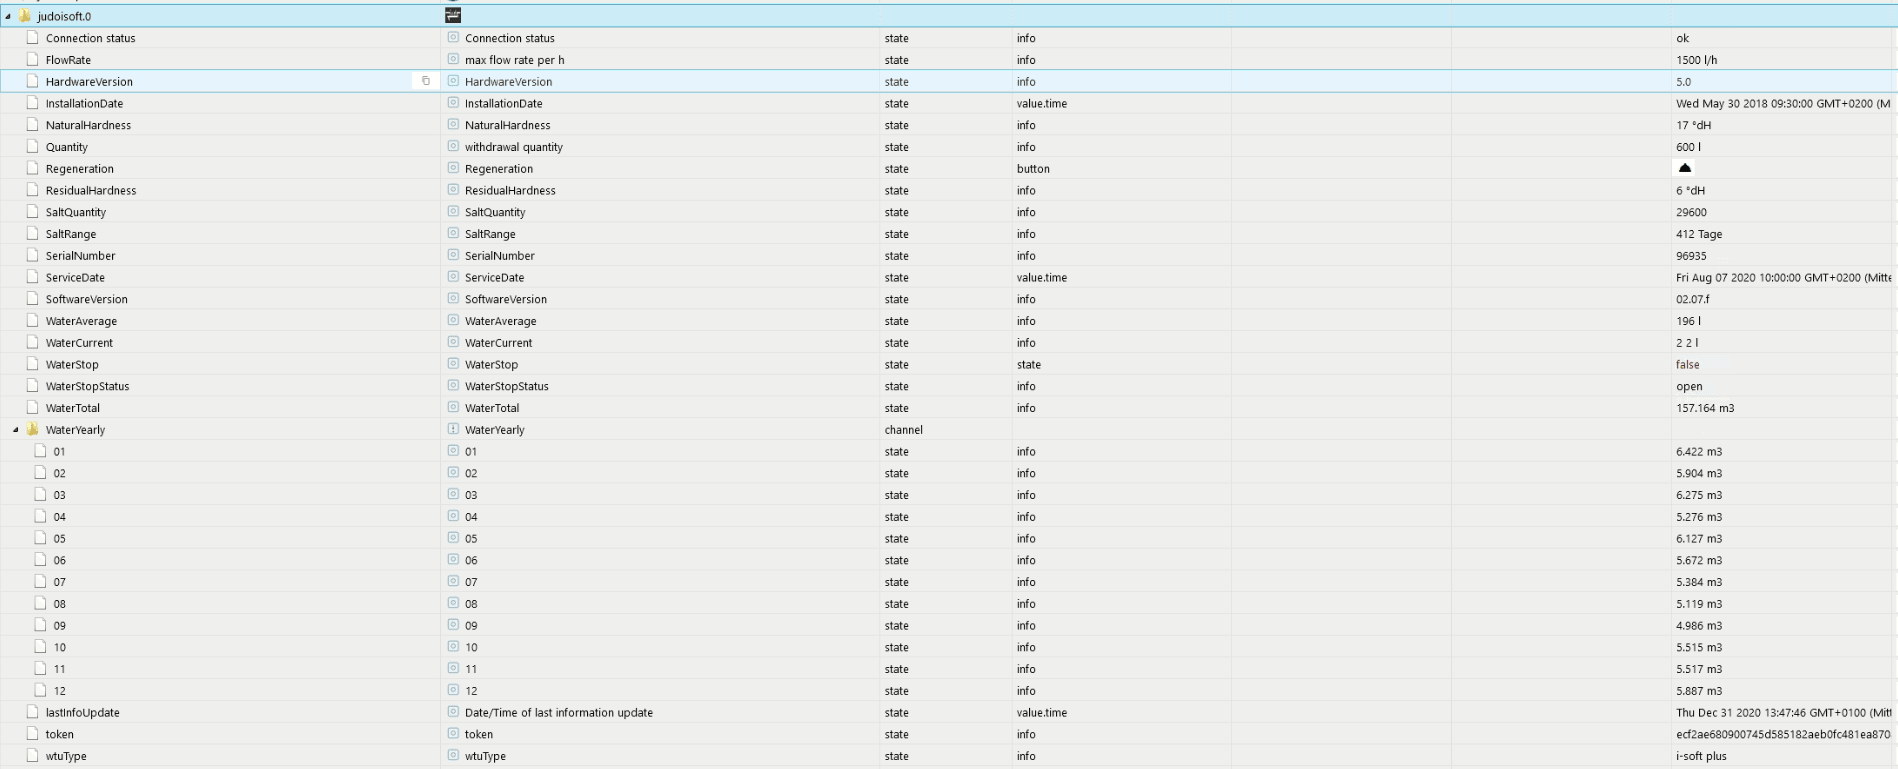Click the token hash value starting 'ecf2ae'

coord(1784,734)
